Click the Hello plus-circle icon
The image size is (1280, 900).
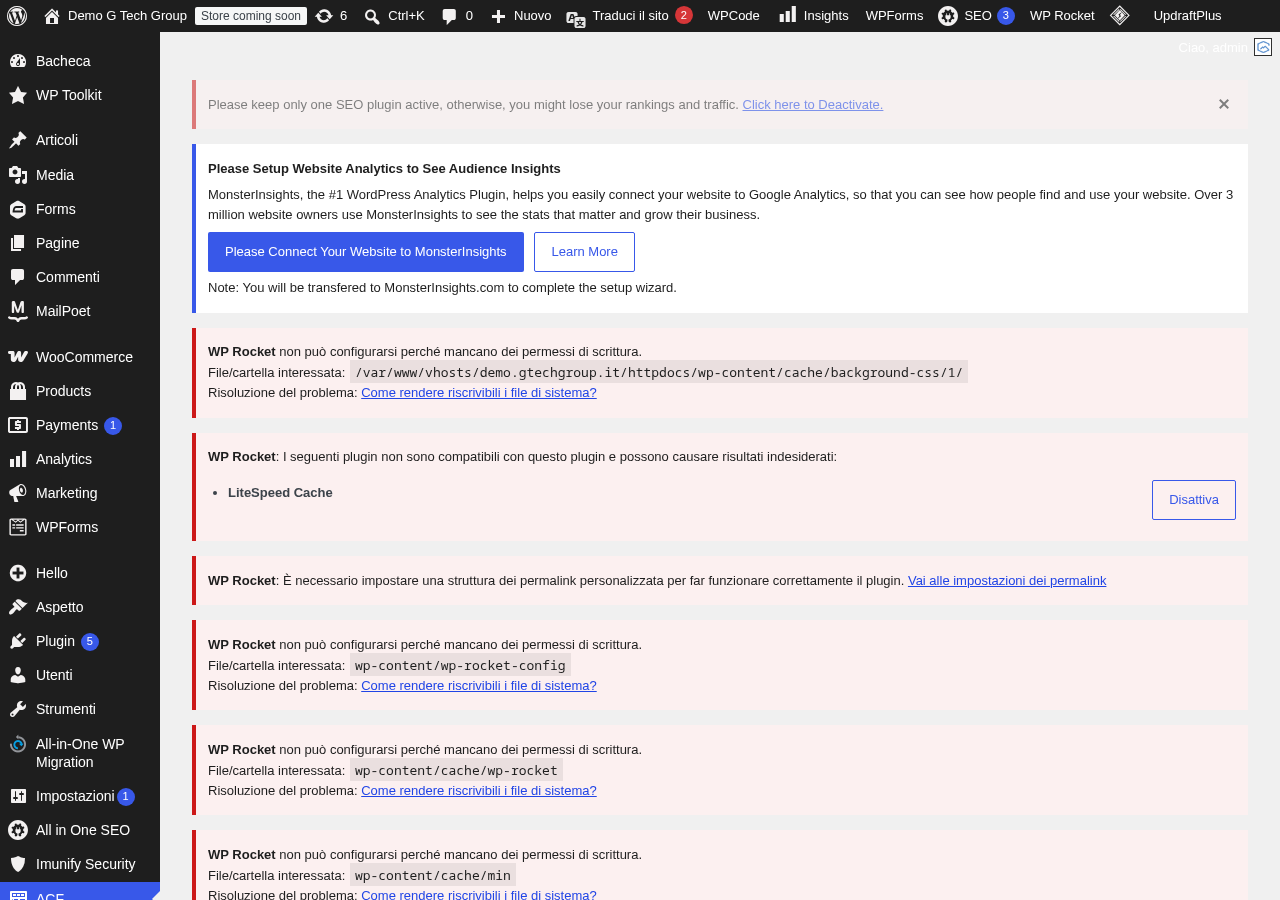tap(18, 573)
